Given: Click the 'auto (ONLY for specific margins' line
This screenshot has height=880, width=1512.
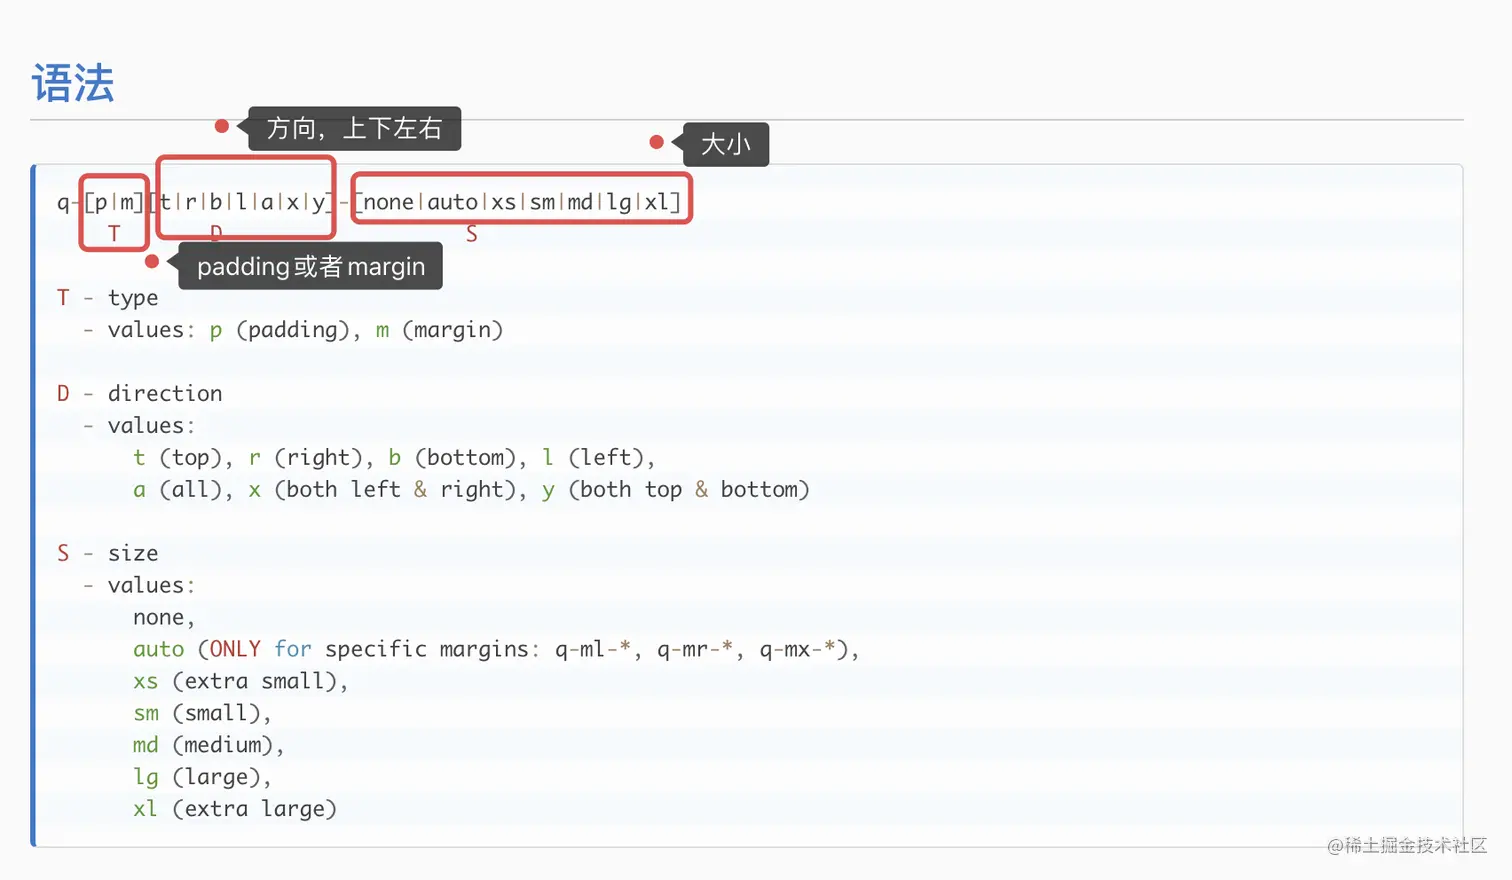Looking at the screenshot, I should (496, 650).
